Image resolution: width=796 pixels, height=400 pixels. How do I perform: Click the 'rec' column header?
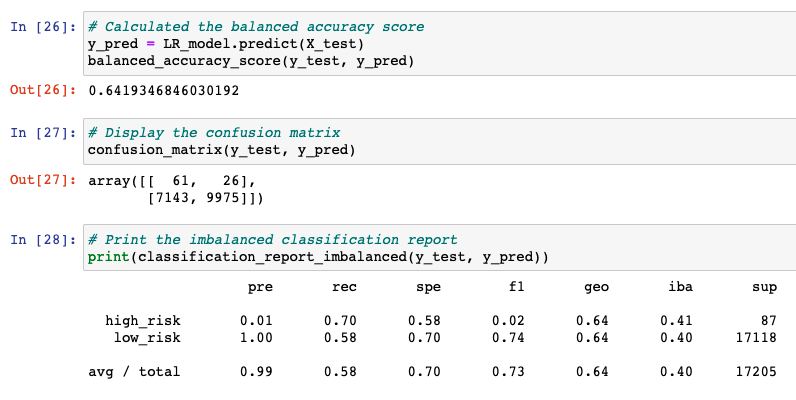click(344, 287)
